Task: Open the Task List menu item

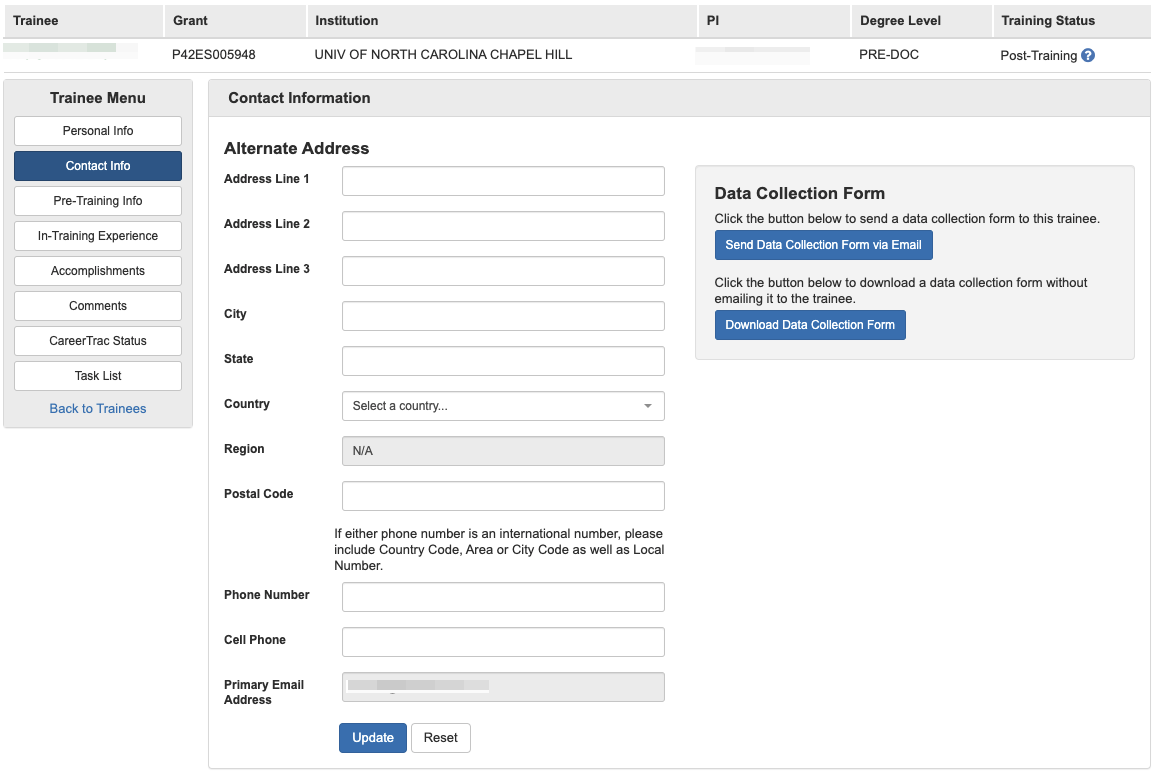Action: [98, 376]
